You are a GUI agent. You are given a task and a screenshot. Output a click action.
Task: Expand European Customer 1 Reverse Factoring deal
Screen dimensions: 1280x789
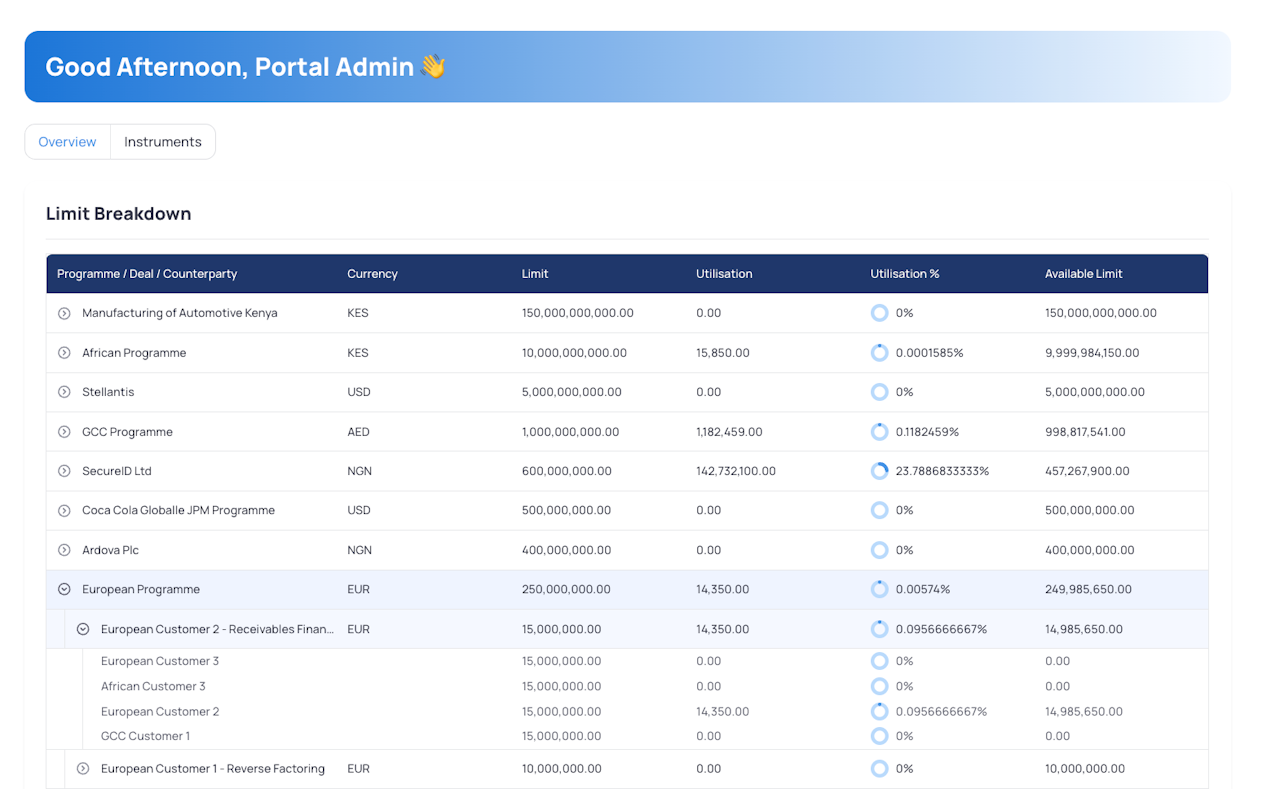click(x=83, y=769)
